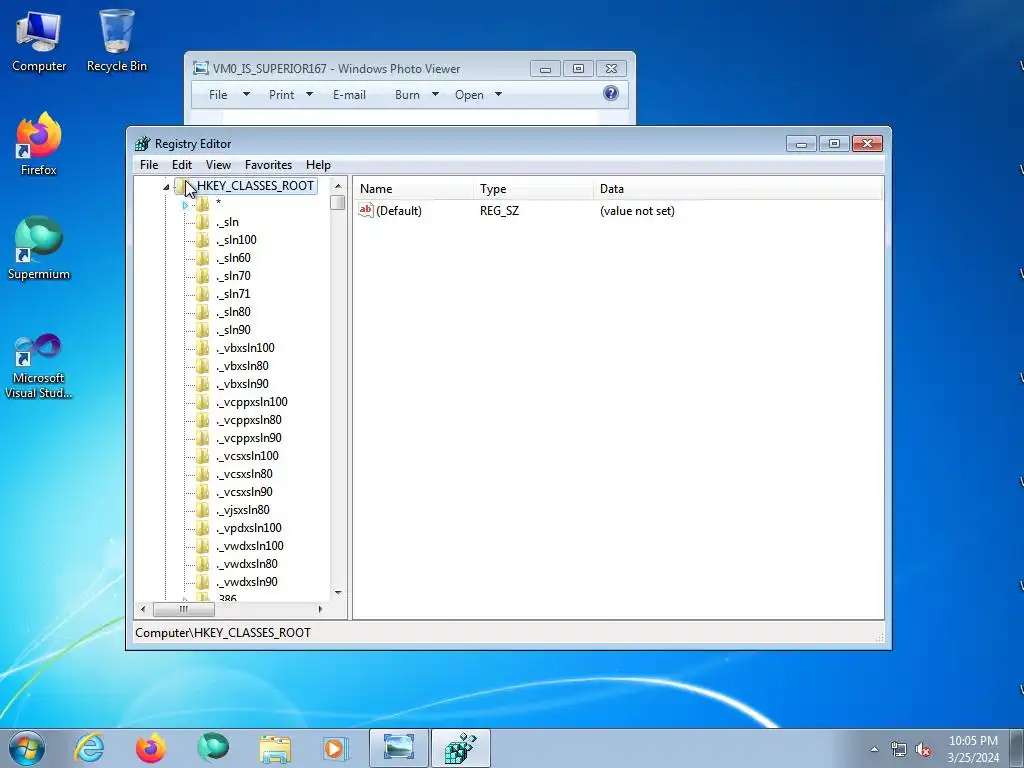The image size is (1024, 768).
Task: Click the tree vertical scrollbar thumb
Action: (x=338, y=202)
